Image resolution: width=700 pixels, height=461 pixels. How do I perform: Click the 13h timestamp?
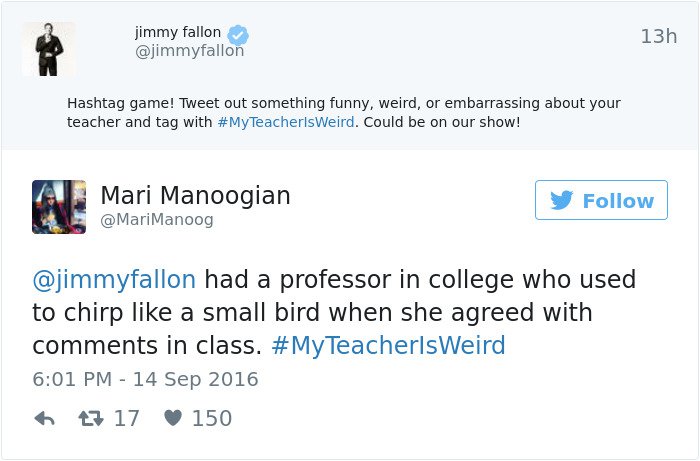click(x=658, y=37)
